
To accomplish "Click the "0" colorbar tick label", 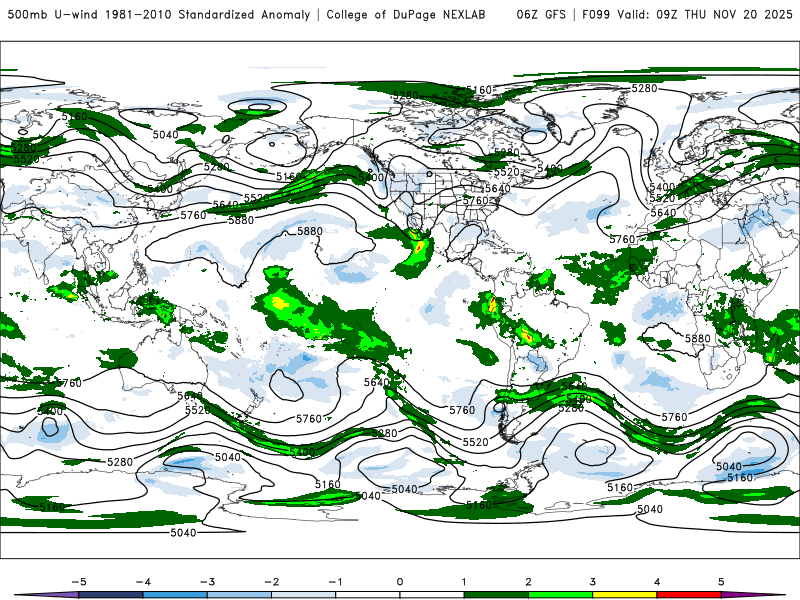I will click(399, 582).
